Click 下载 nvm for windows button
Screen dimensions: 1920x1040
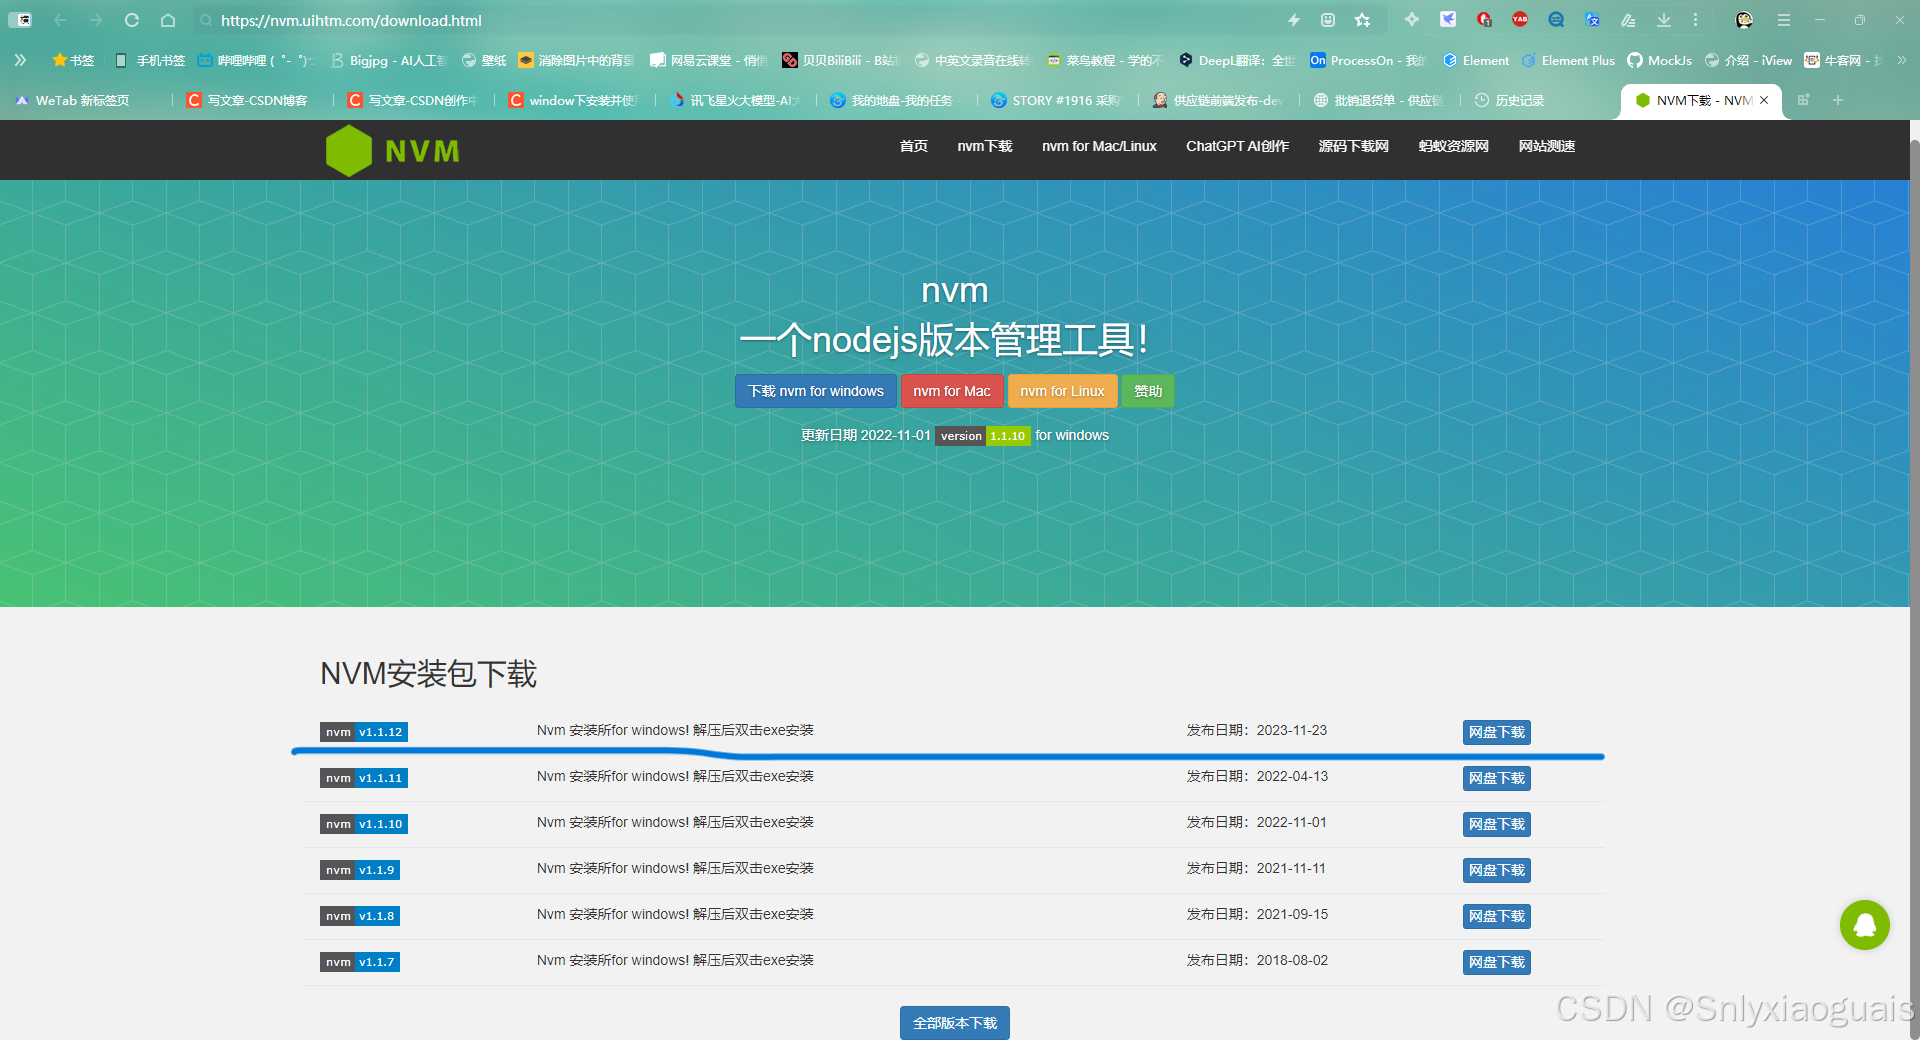click(815, 391)
